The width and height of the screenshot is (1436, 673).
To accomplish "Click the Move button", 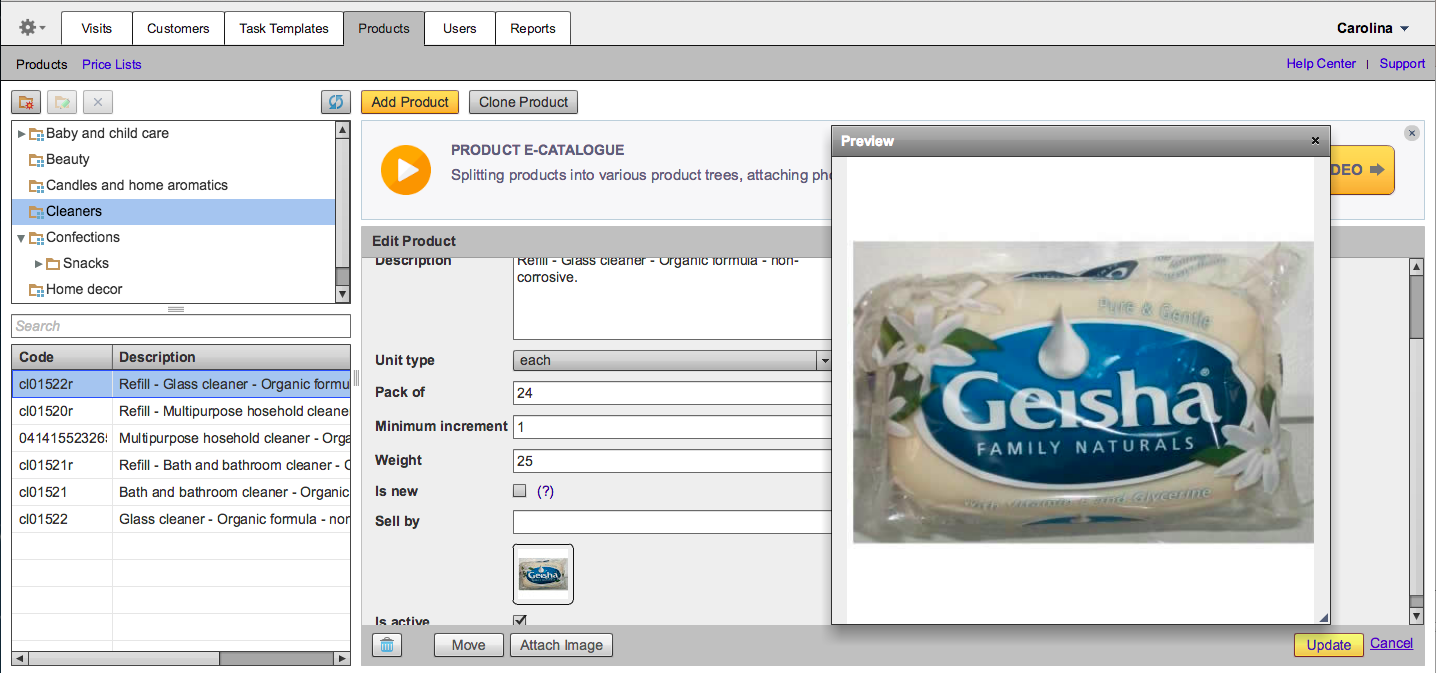I will click(469, 645).
